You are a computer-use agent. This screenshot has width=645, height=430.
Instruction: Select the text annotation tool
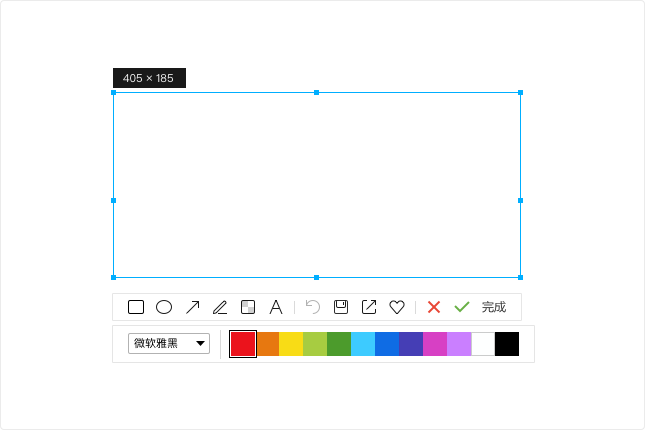click(x=276, y=307)
